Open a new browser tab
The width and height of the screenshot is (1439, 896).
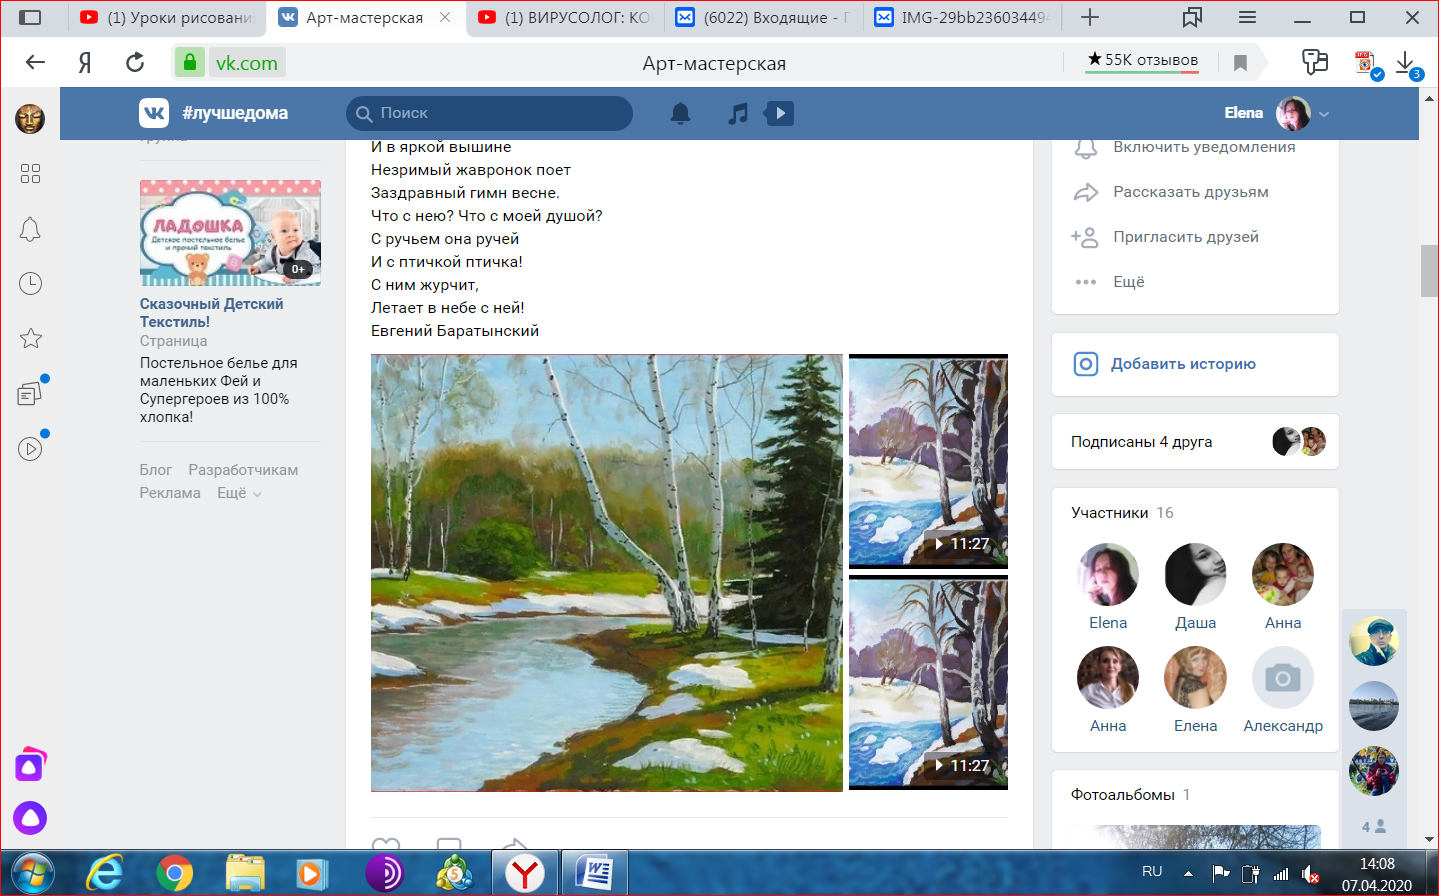pyautogui.click(x=1090, y=17)
